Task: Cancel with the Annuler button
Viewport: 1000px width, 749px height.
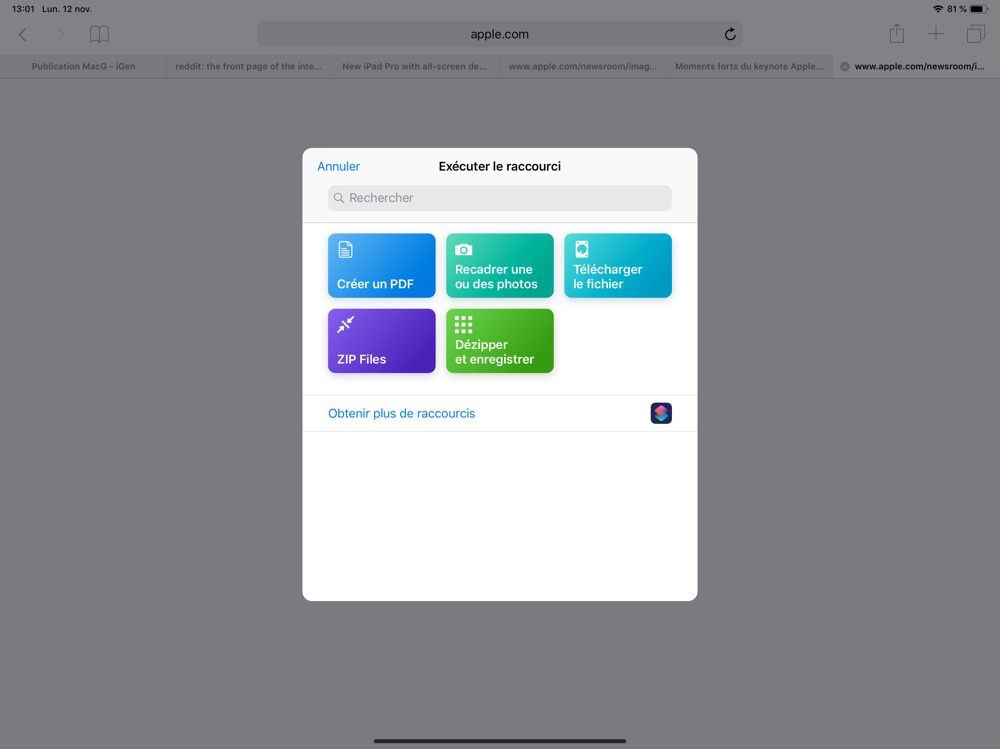Action: [x=339, y=167]
